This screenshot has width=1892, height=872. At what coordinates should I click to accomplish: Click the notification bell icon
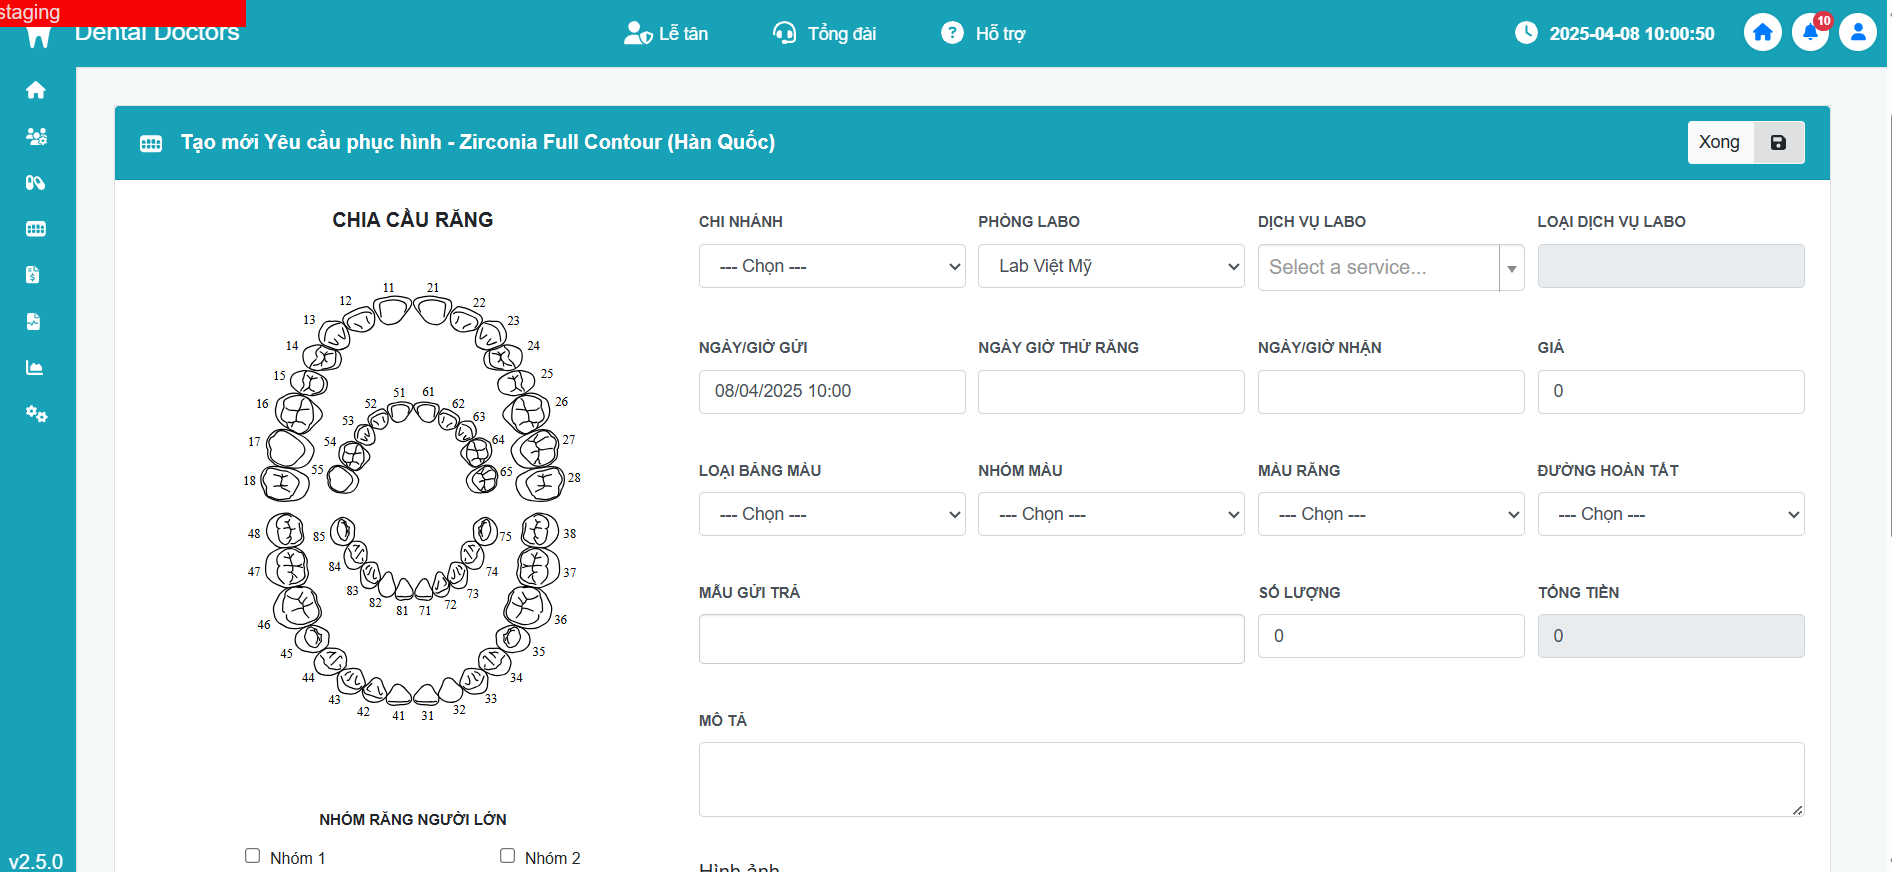(1810, 33)
